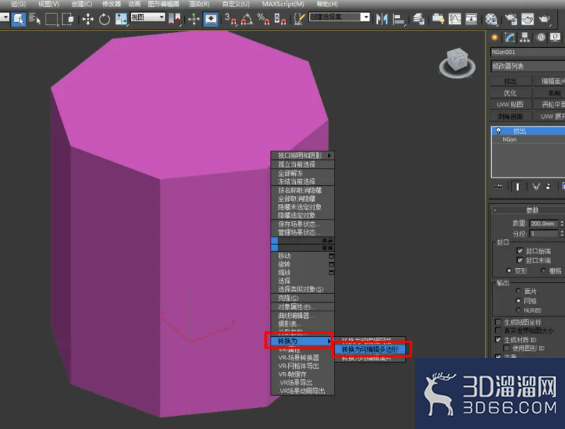Toggle the 封口始端 checkbox

520,251
